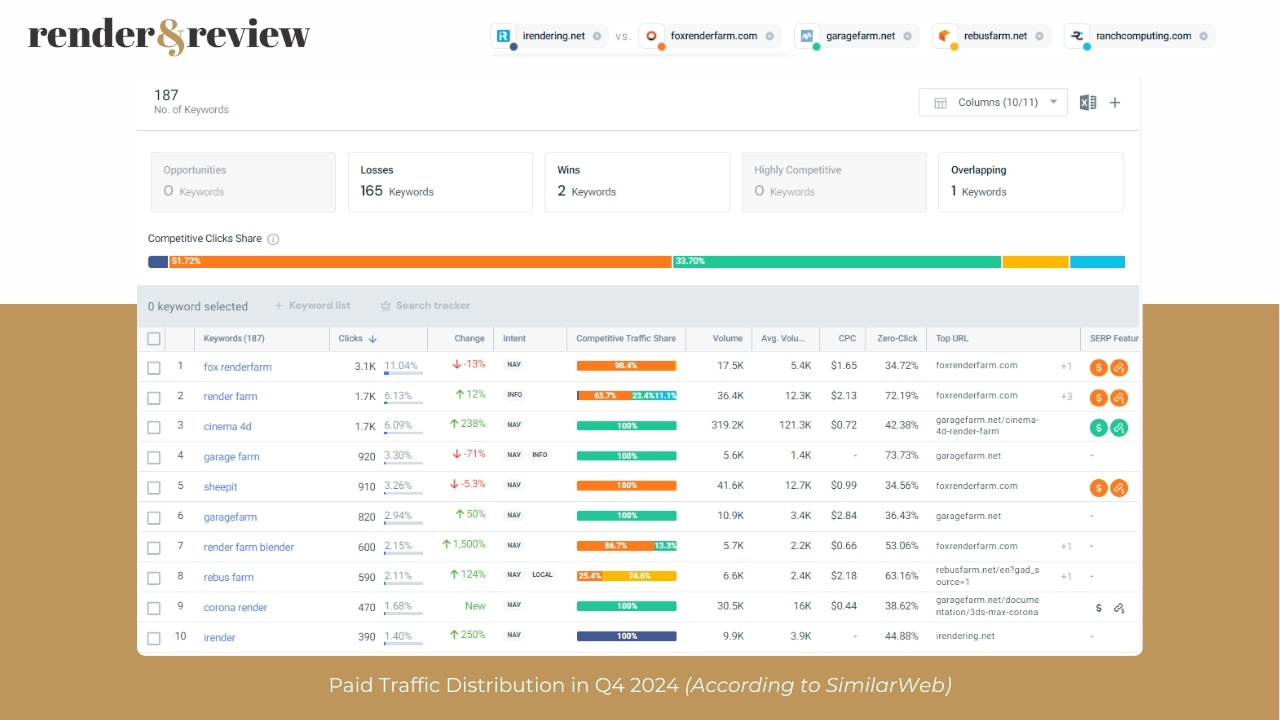Click the orange dollar icon for sheepit
The height and width of the screenshot is (720, 1280).
1098,487
